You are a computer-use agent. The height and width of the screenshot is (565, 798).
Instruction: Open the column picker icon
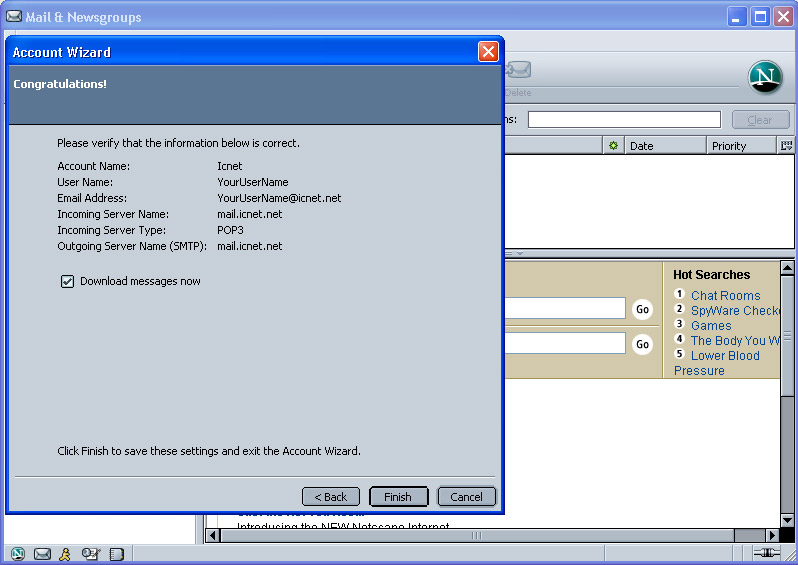click(786, 146)
